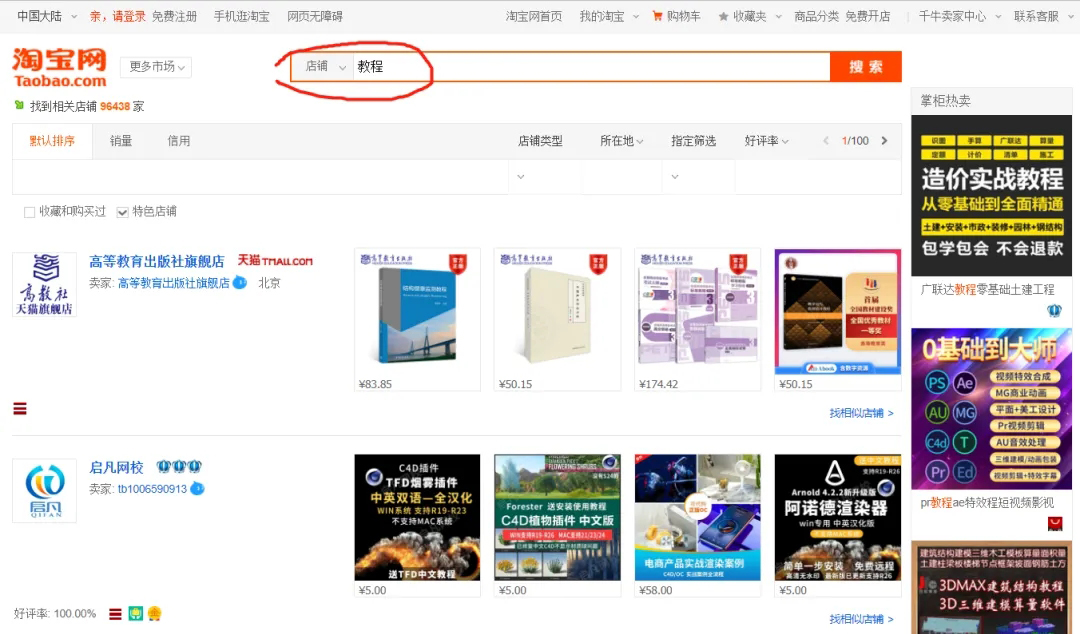Click the crown rating icons beside 启凡网校
This screenshot has width=1080, height=634.
click(179, 467)
